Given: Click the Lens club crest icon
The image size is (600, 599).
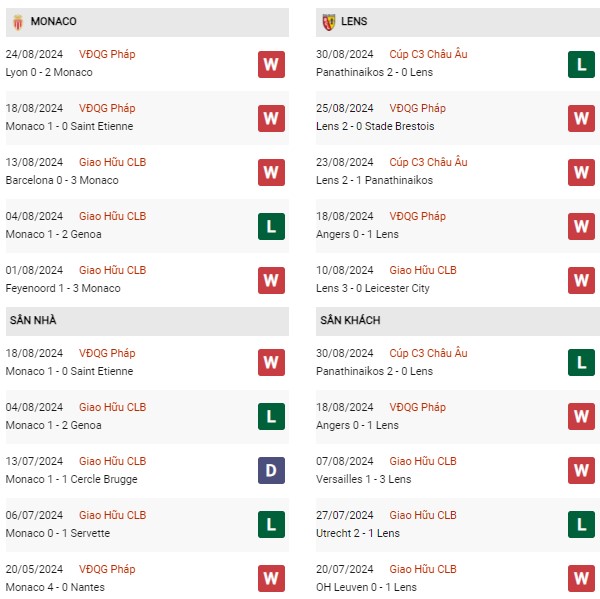Looking at the screenshot, I should [328, 22].
